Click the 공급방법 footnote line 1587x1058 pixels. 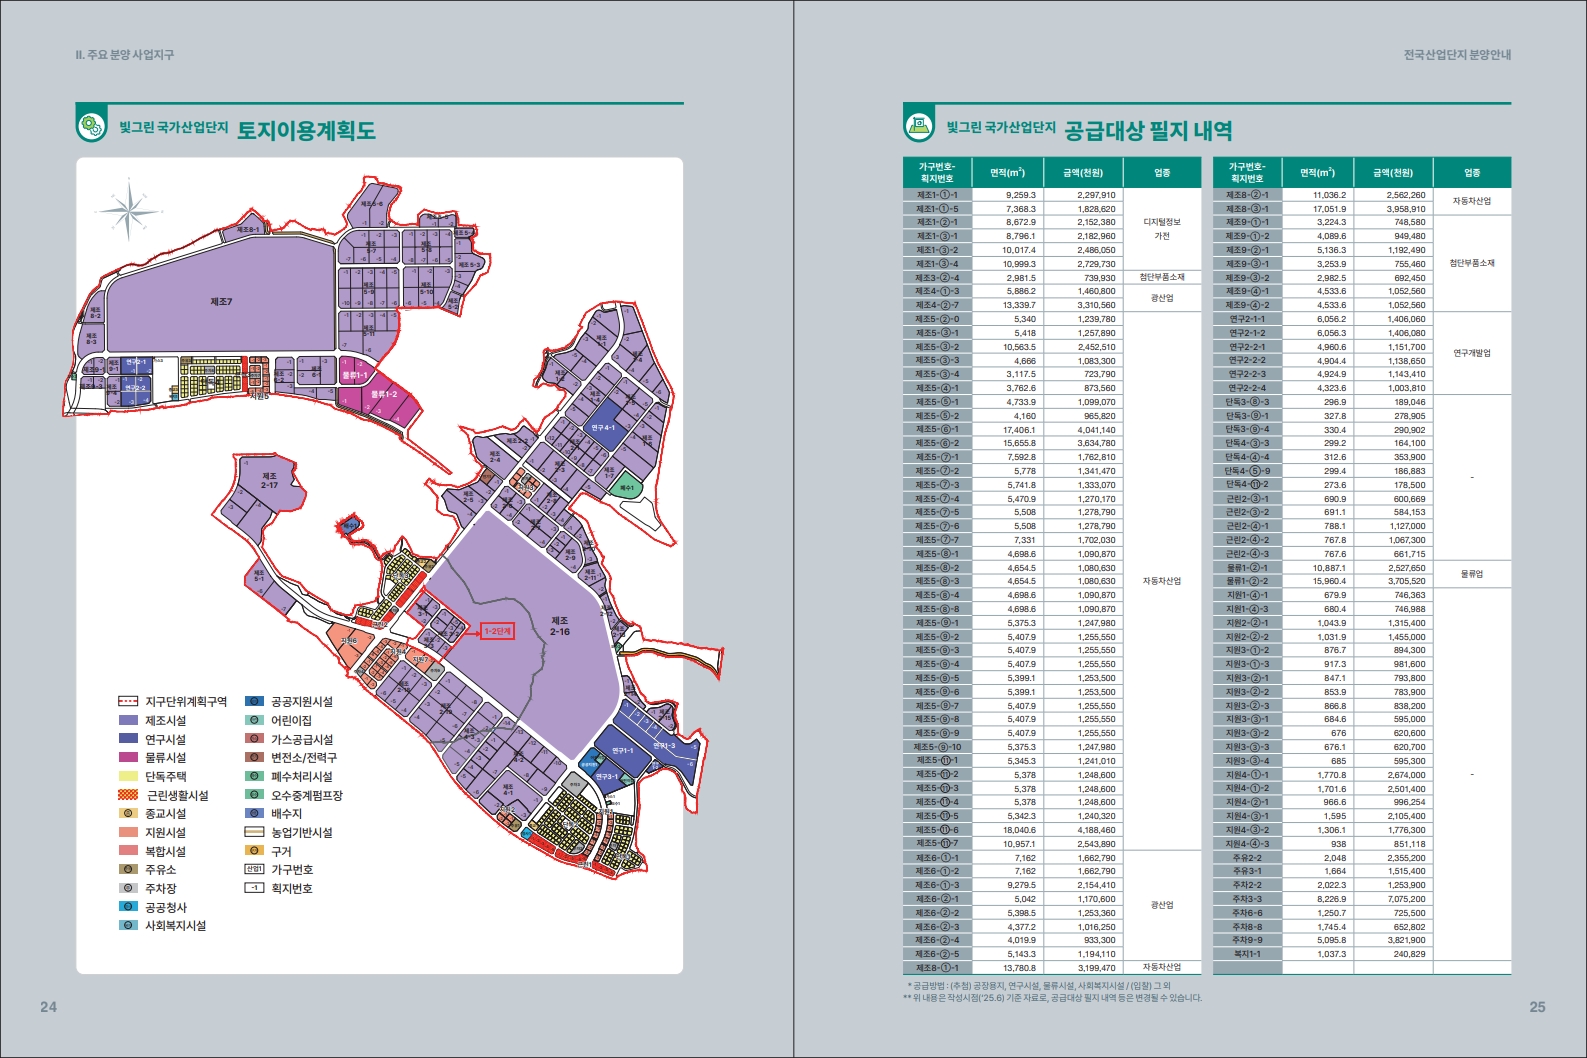click(1039, 986)
